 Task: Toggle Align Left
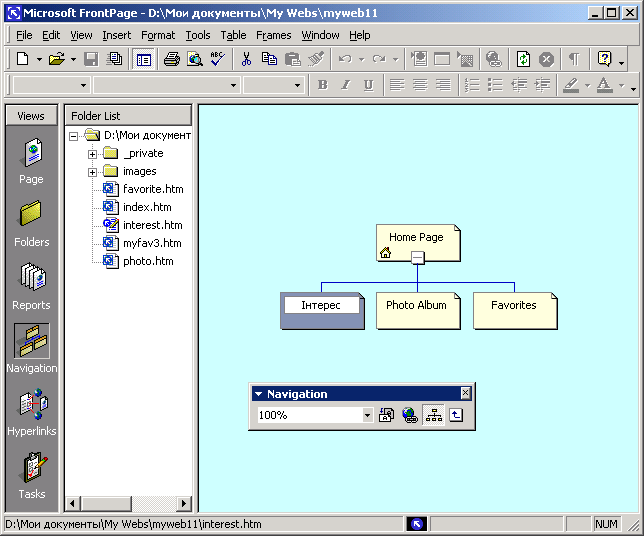pyautogui.click(x=397, y=85)
